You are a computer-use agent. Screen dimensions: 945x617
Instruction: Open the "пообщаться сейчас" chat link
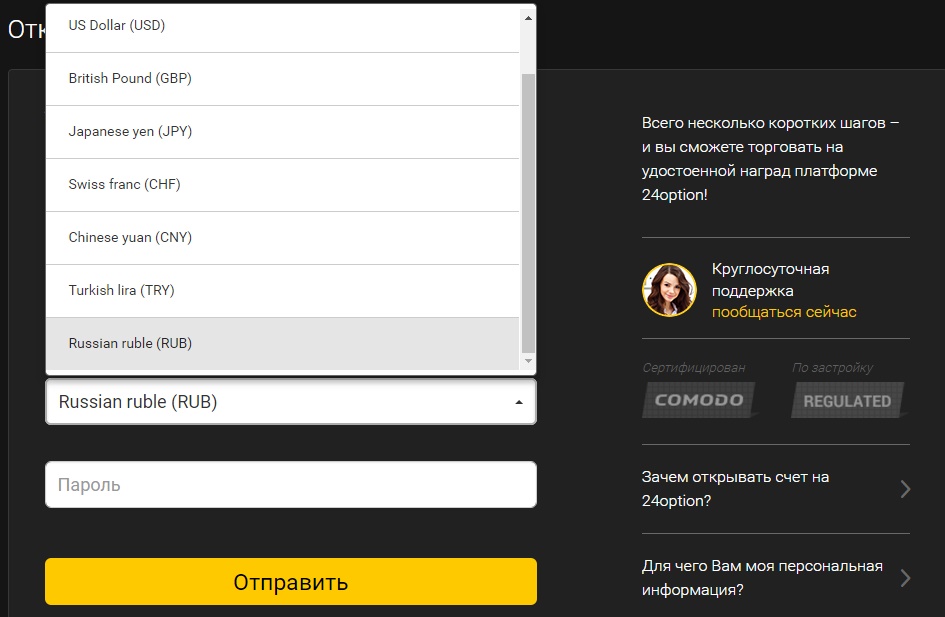point(783,312)
